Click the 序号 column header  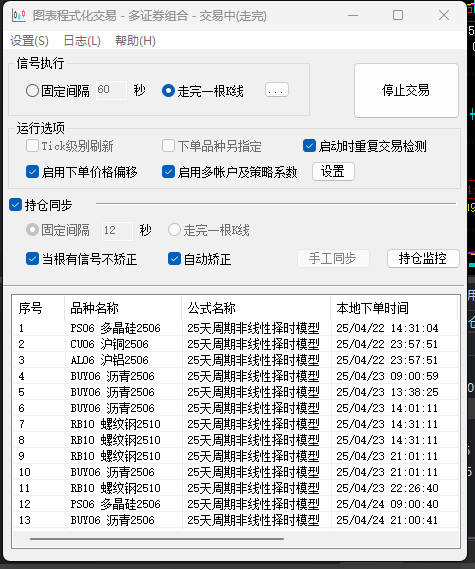coord(39,308)
